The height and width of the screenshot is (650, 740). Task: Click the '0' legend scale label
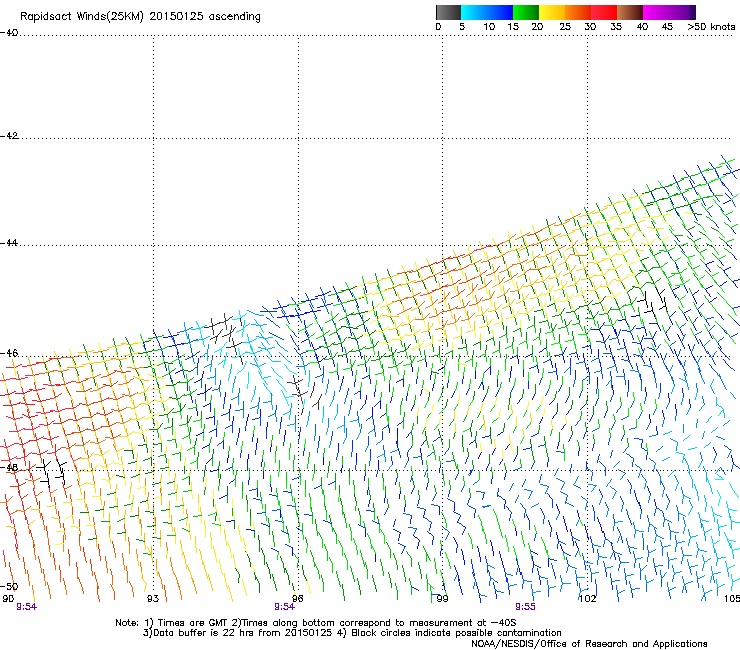pos(438,27)
